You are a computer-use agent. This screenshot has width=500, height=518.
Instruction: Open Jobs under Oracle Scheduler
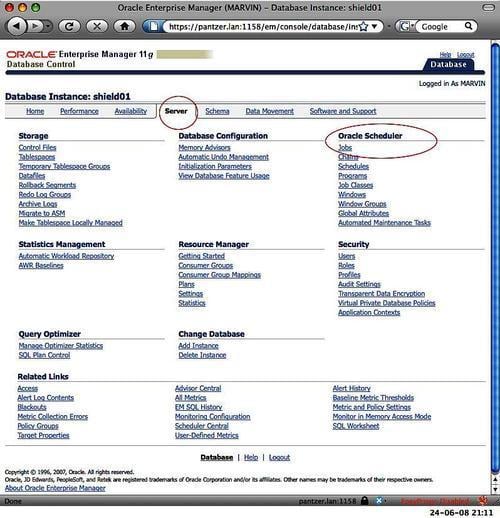tap(345, 147)
